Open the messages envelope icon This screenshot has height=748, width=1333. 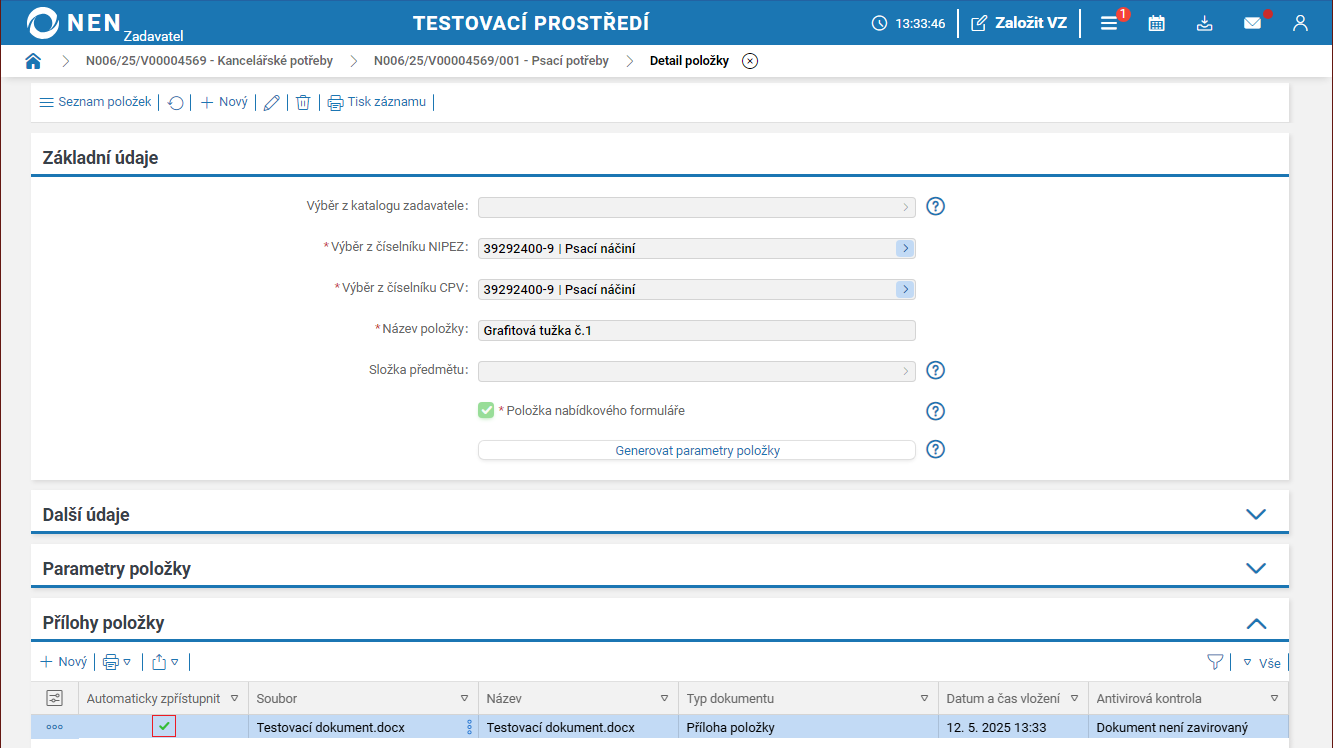(x=1252, y=23)
